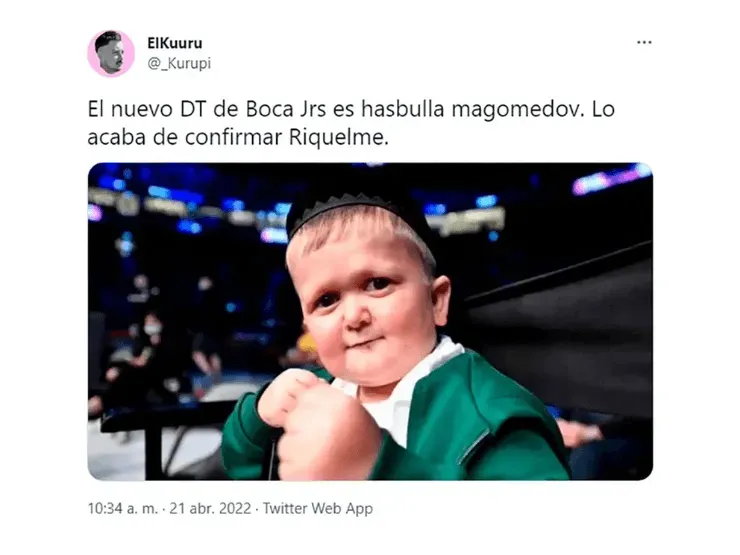Click the black cap in the photo
This screenshot has height=555, width=740.
(359, 208)
